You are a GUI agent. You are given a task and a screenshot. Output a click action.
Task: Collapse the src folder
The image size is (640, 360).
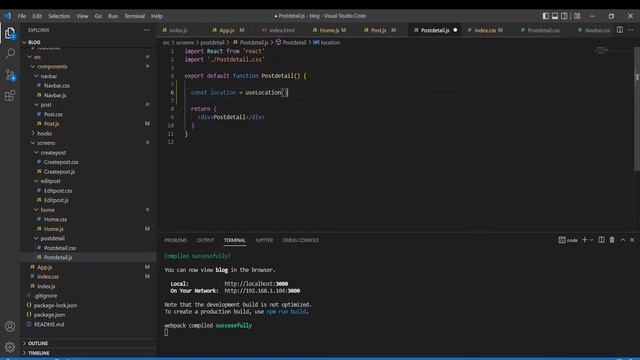[88, 57]
